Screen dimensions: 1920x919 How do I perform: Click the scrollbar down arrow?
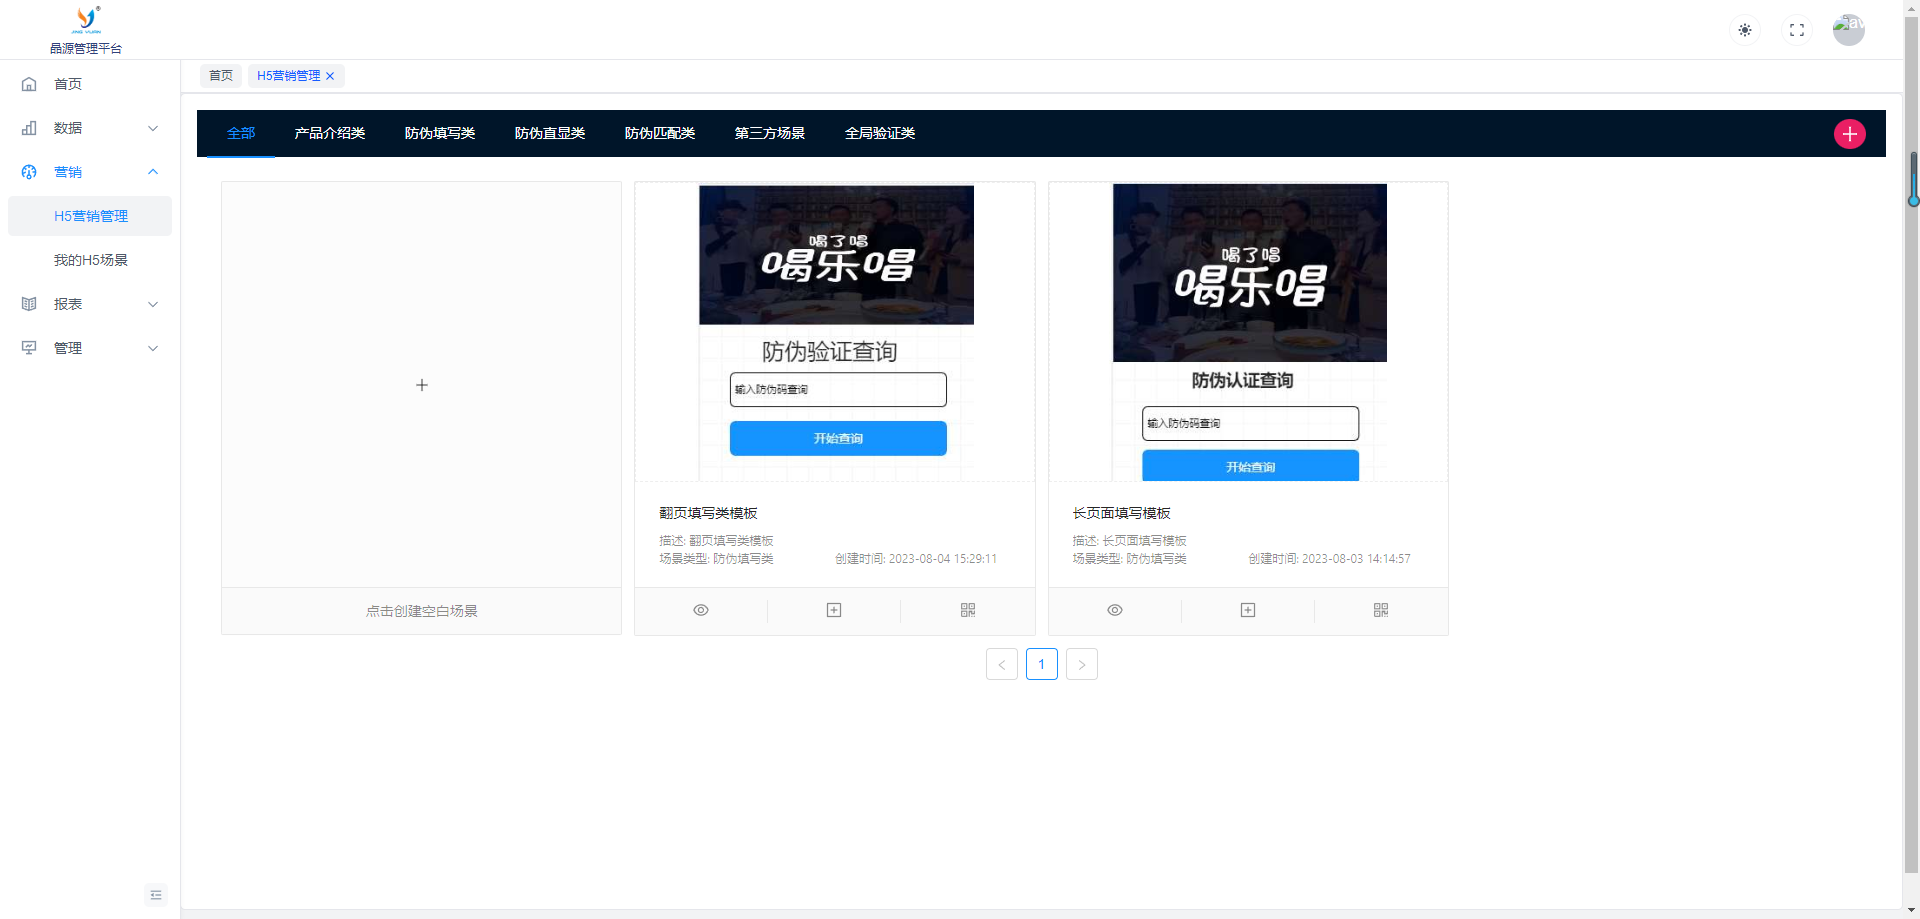(x=1912, y=911)
